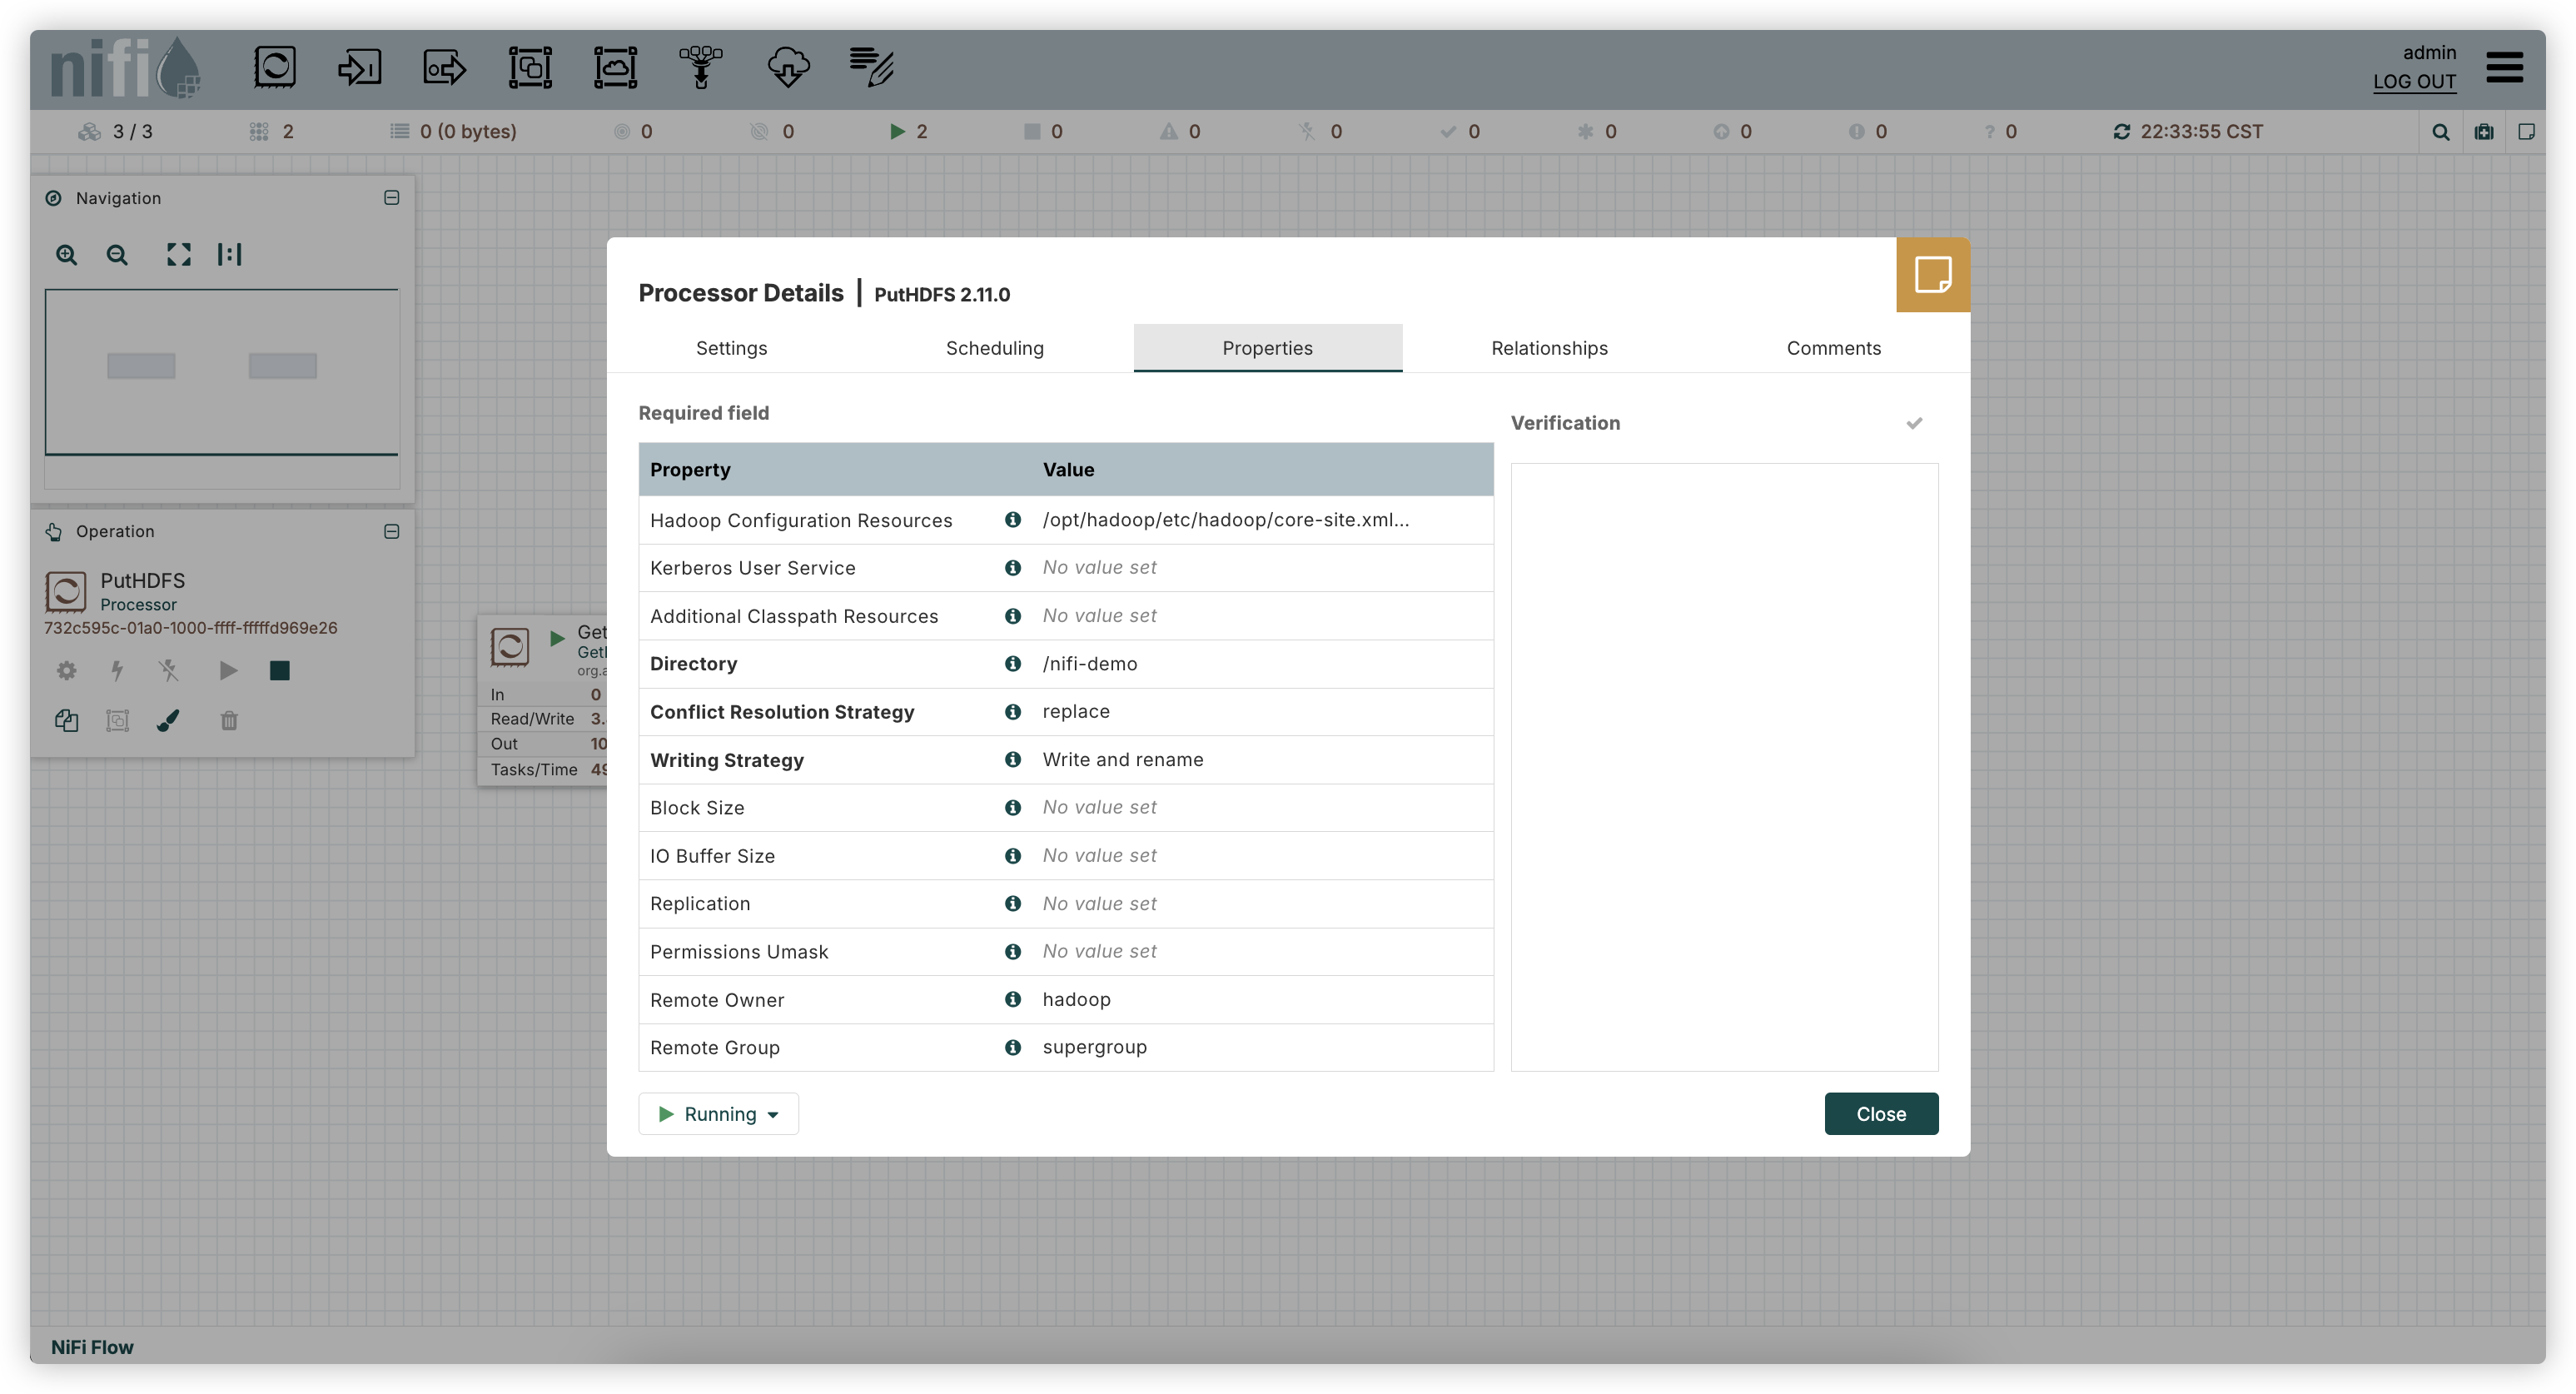Screen dimensions: 2576x1394
Task: Click the Output Port toolbar icon
Action: pyautogui.click(x=444, y=67)
